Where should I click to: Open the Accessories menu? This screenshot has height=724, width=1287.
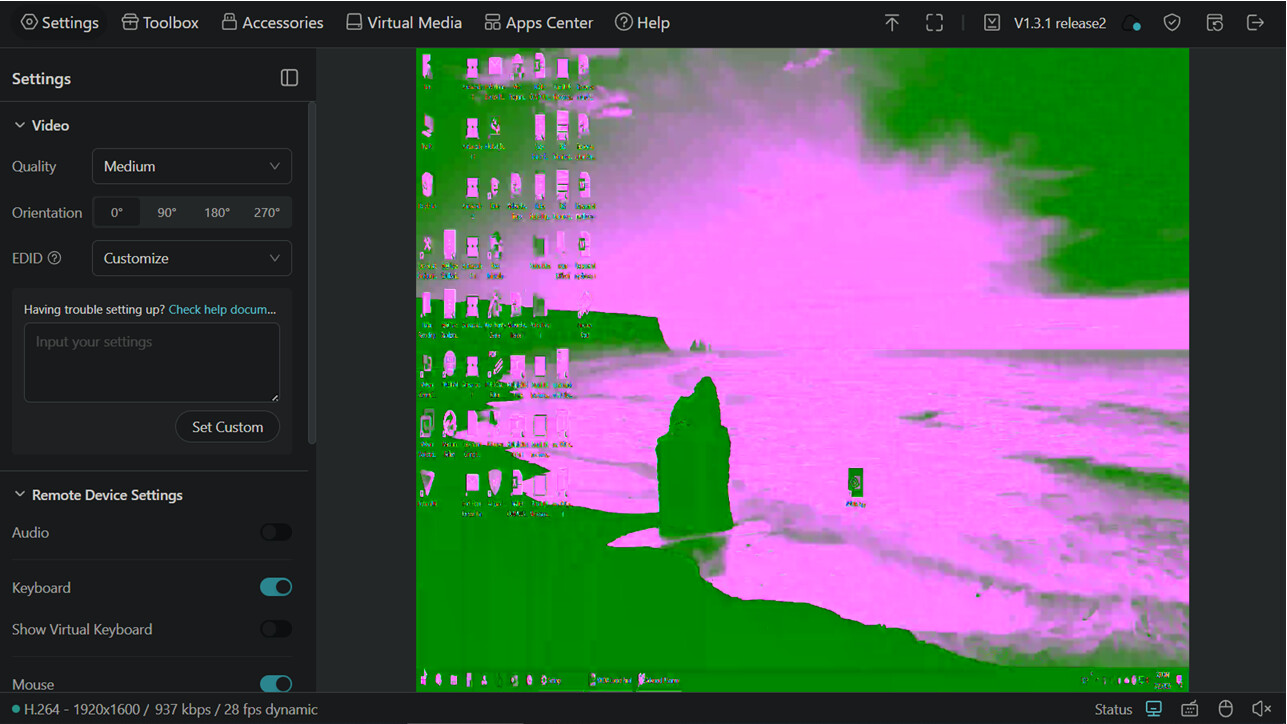272,22
